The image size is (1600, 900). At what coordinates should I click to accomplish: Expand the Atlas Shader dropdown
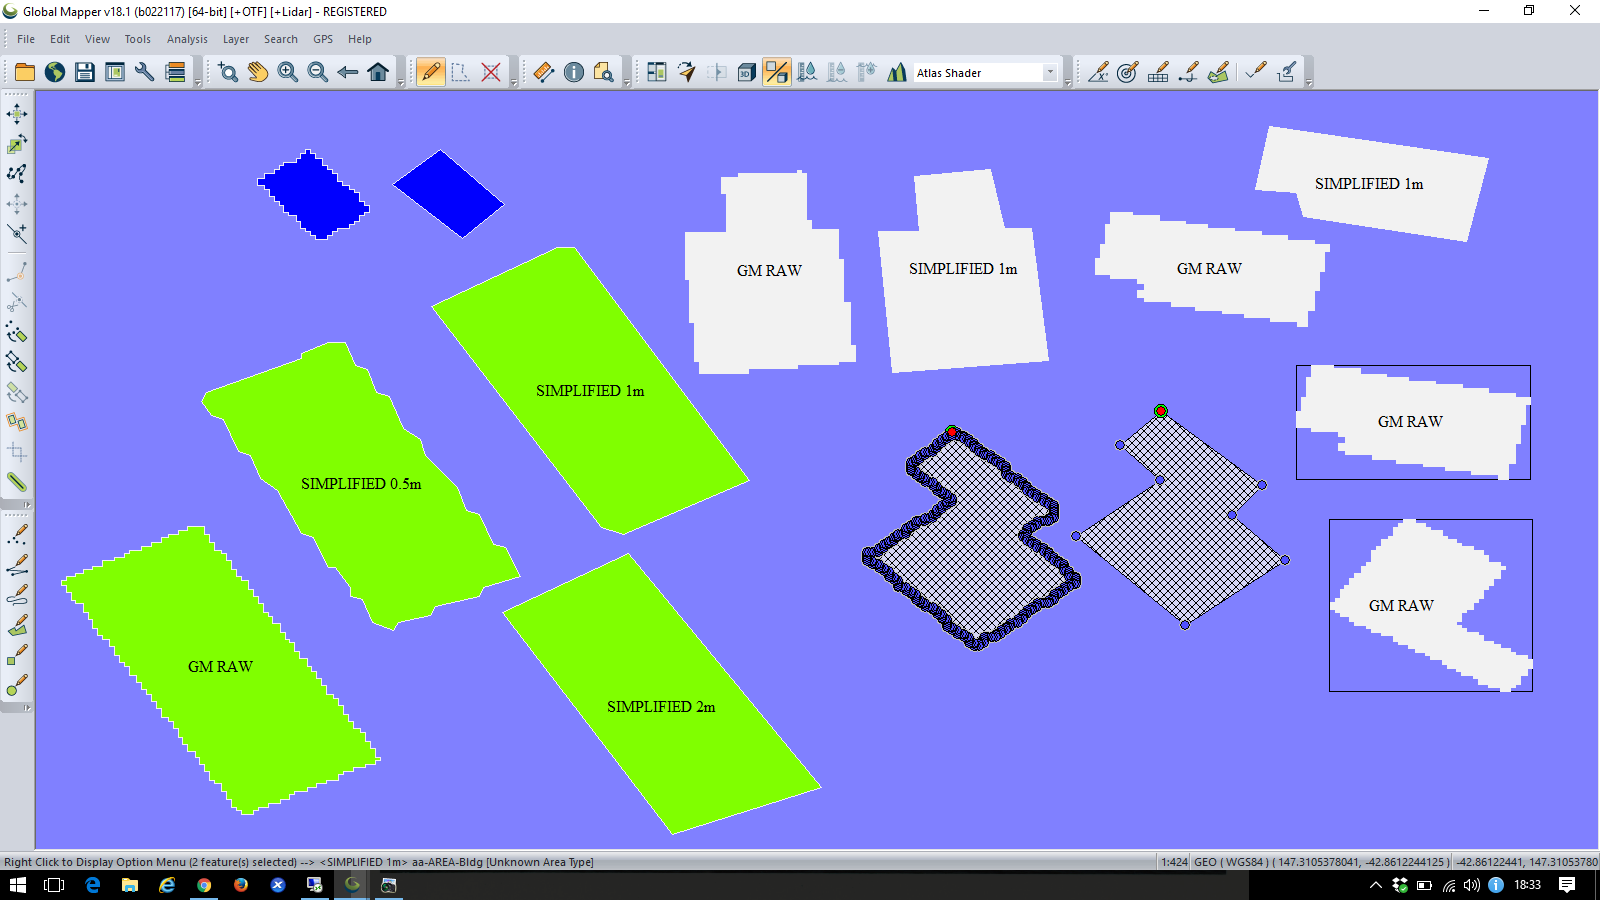click(1050, 73)
